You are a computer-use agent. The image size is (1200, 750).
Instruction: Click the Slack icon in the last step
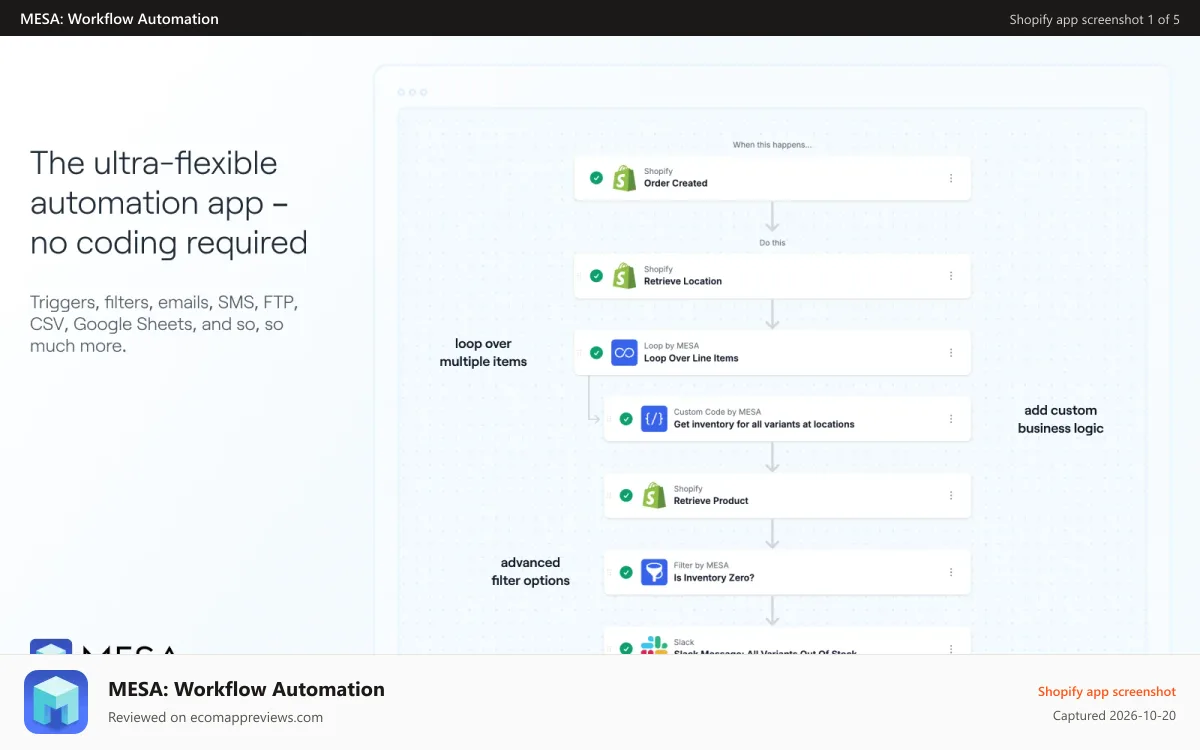click(654, 645)
